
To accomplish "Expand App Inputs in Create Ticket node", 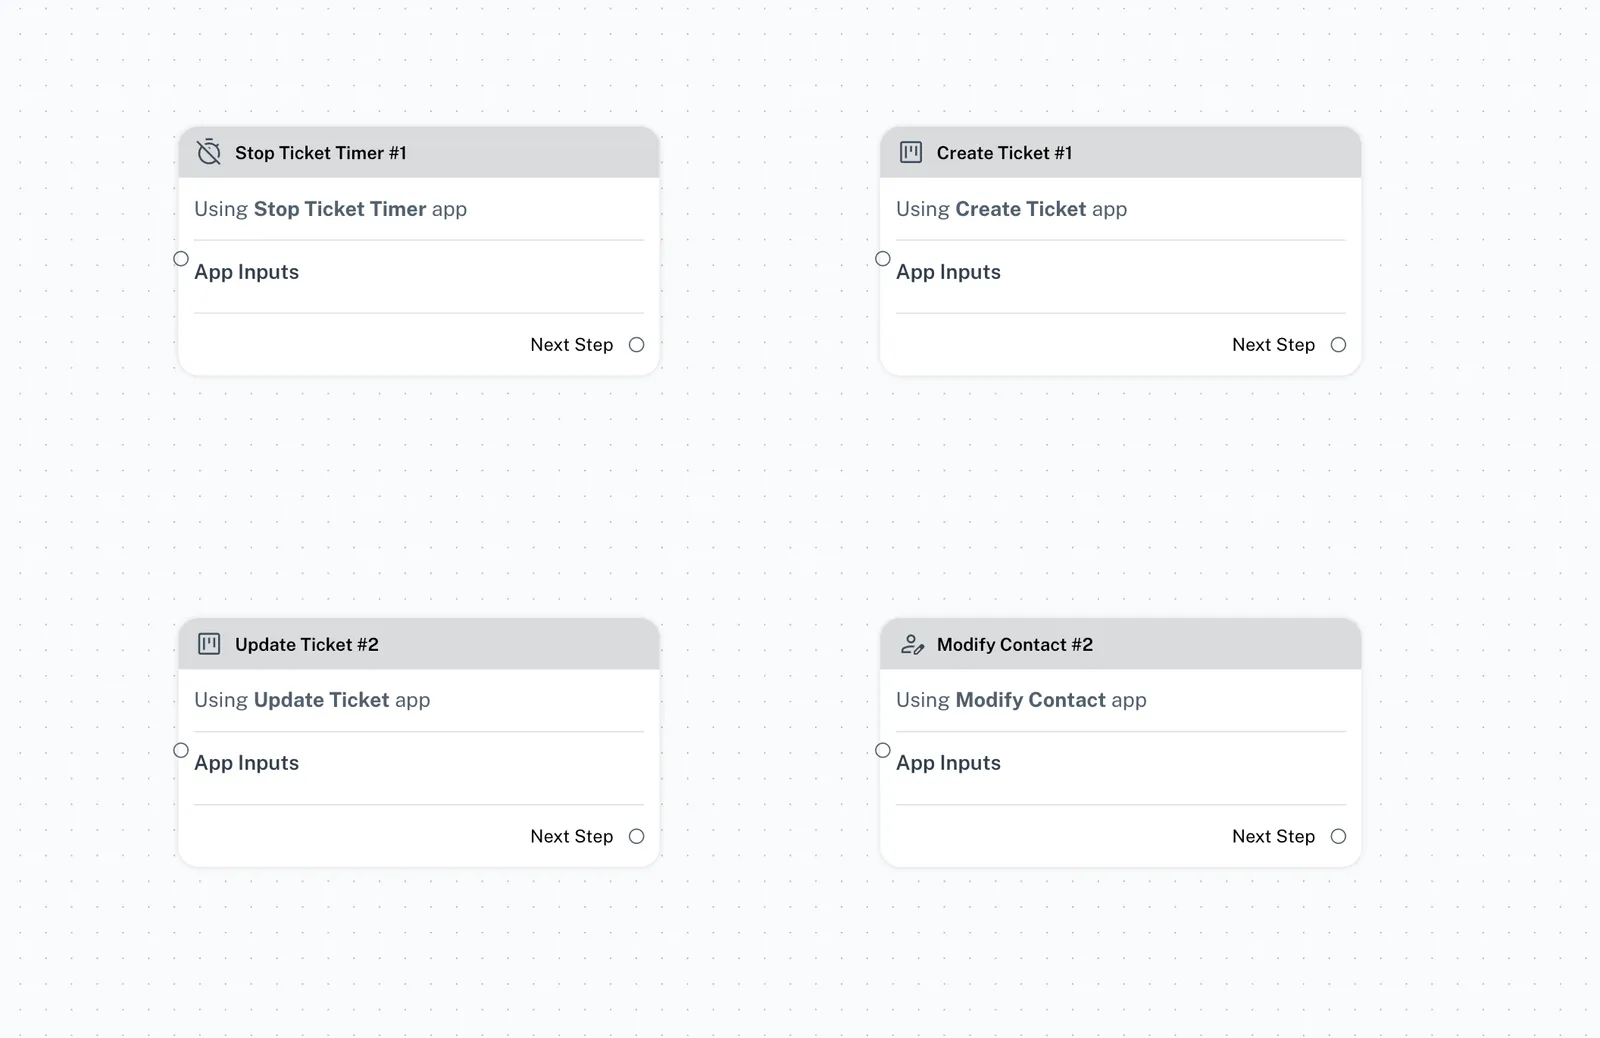I will pos(948,272).
